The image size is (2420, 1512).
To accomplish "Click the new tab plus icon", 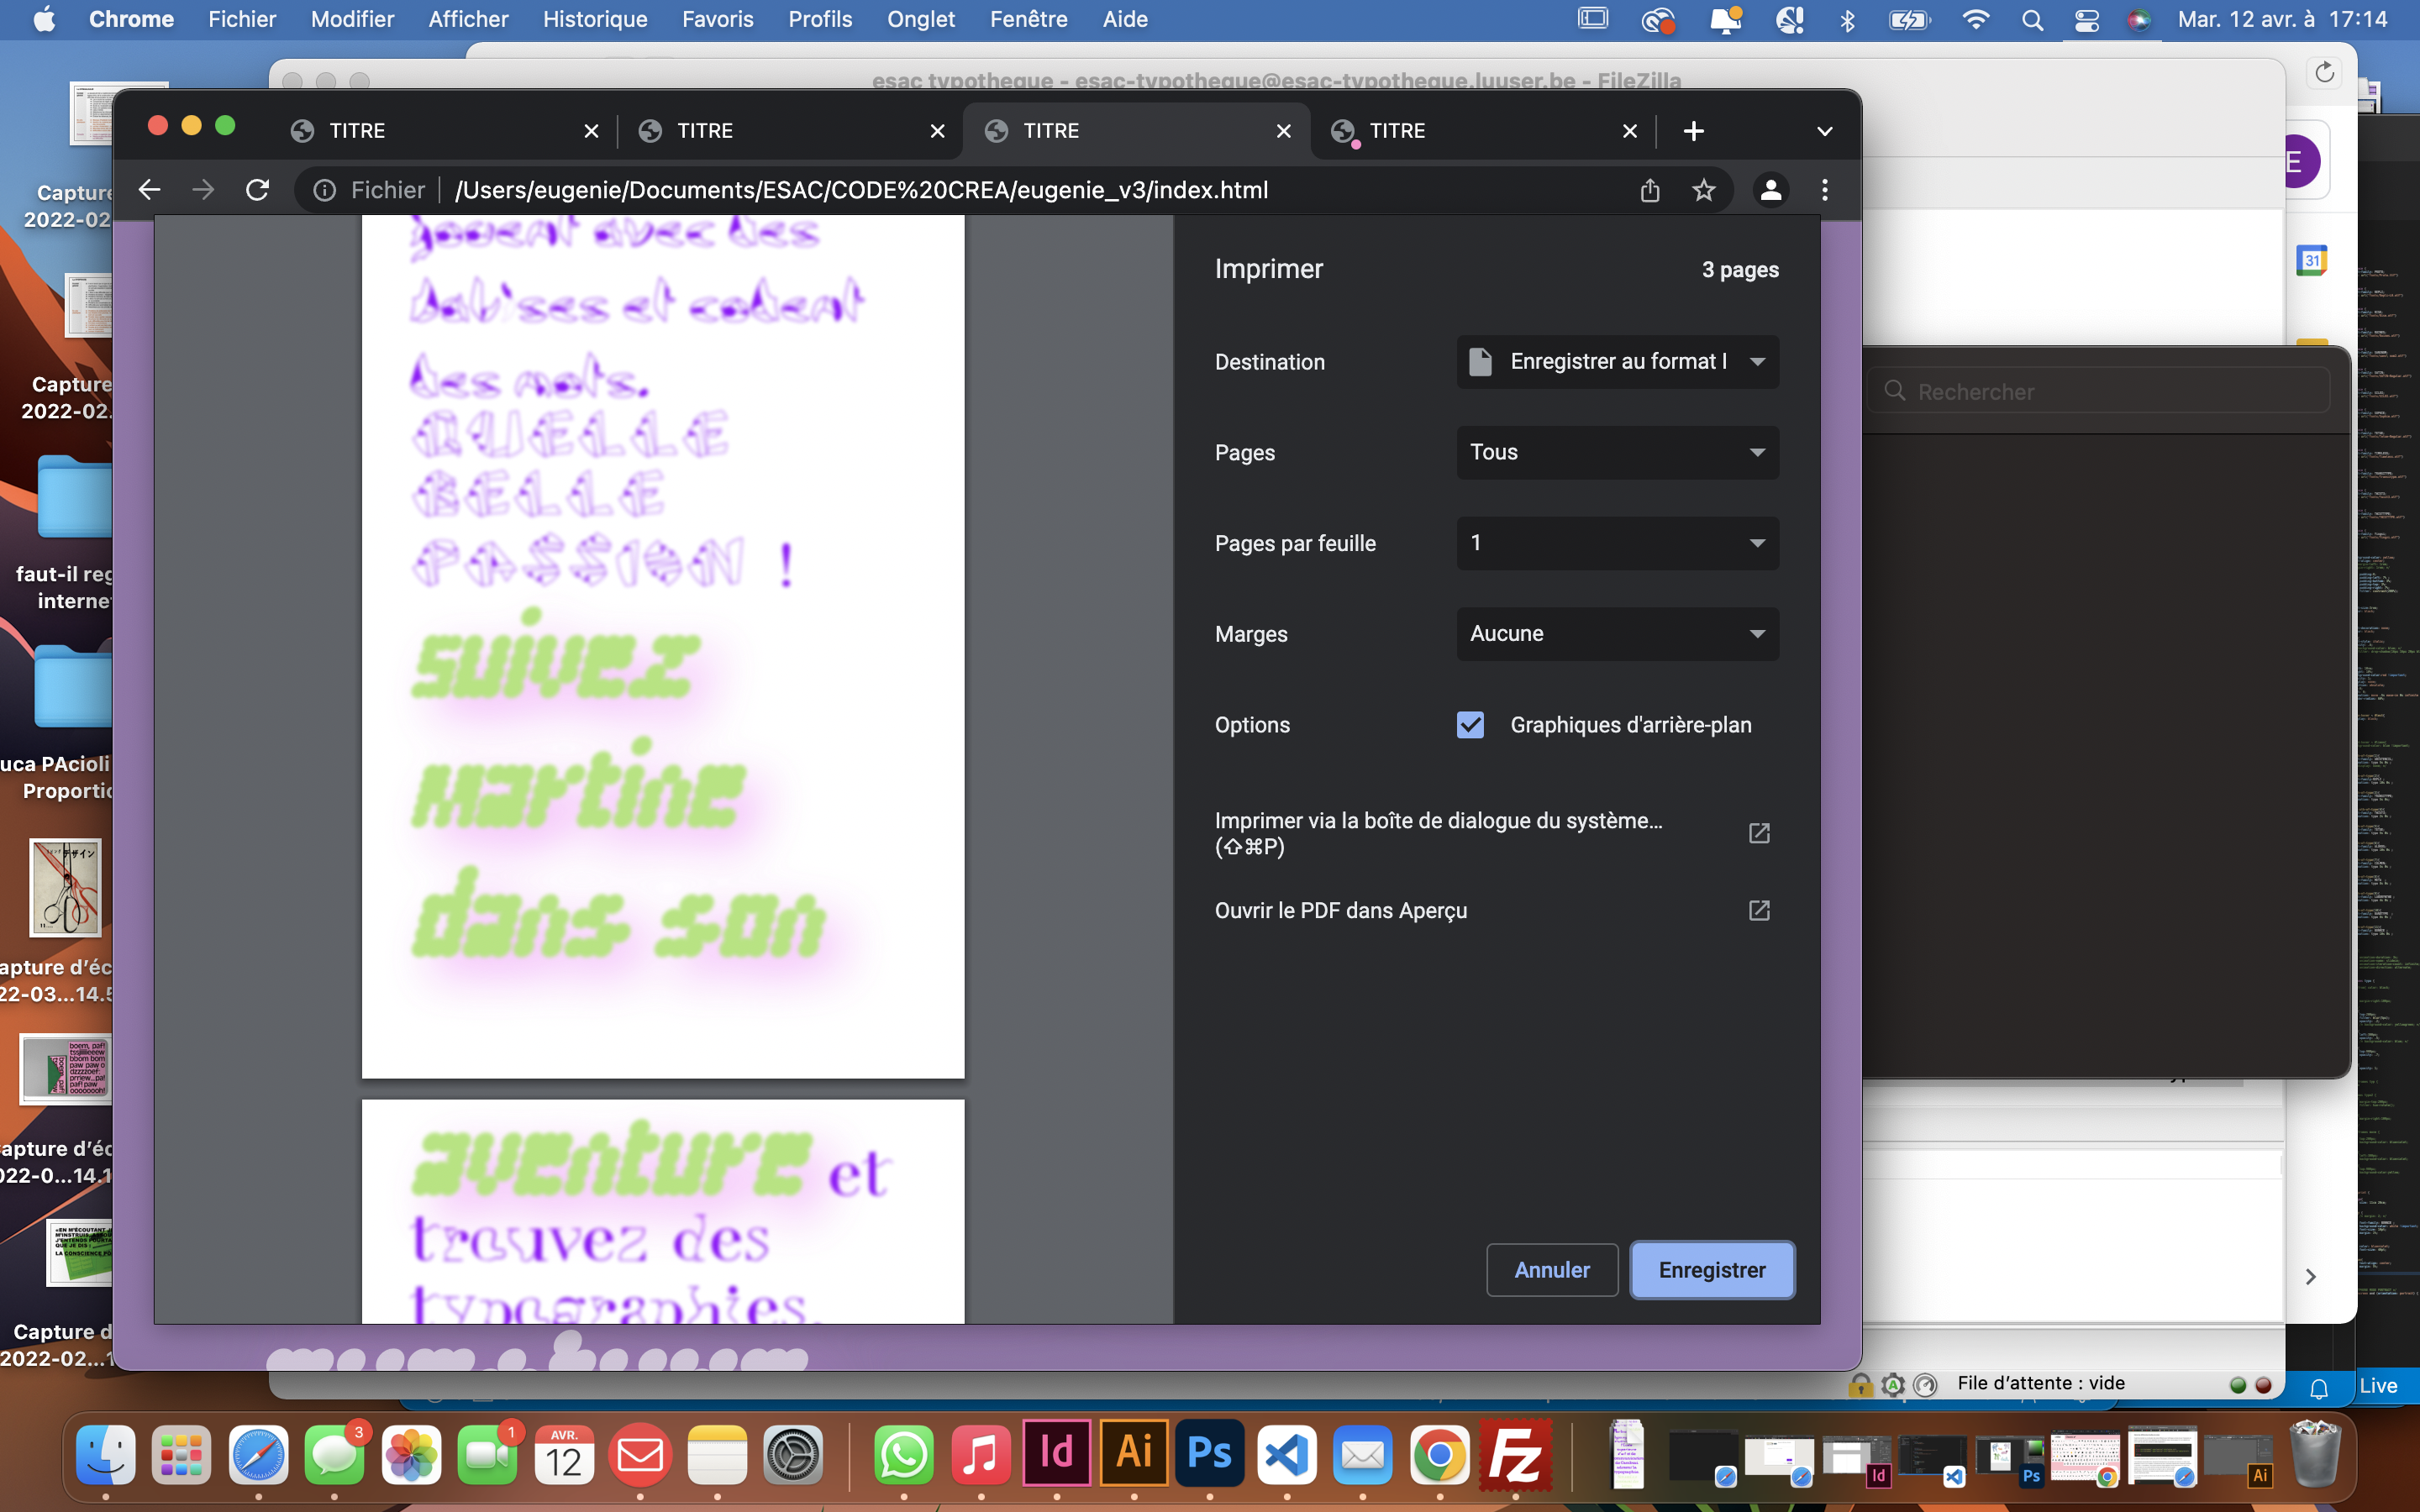I will 1693,131.
